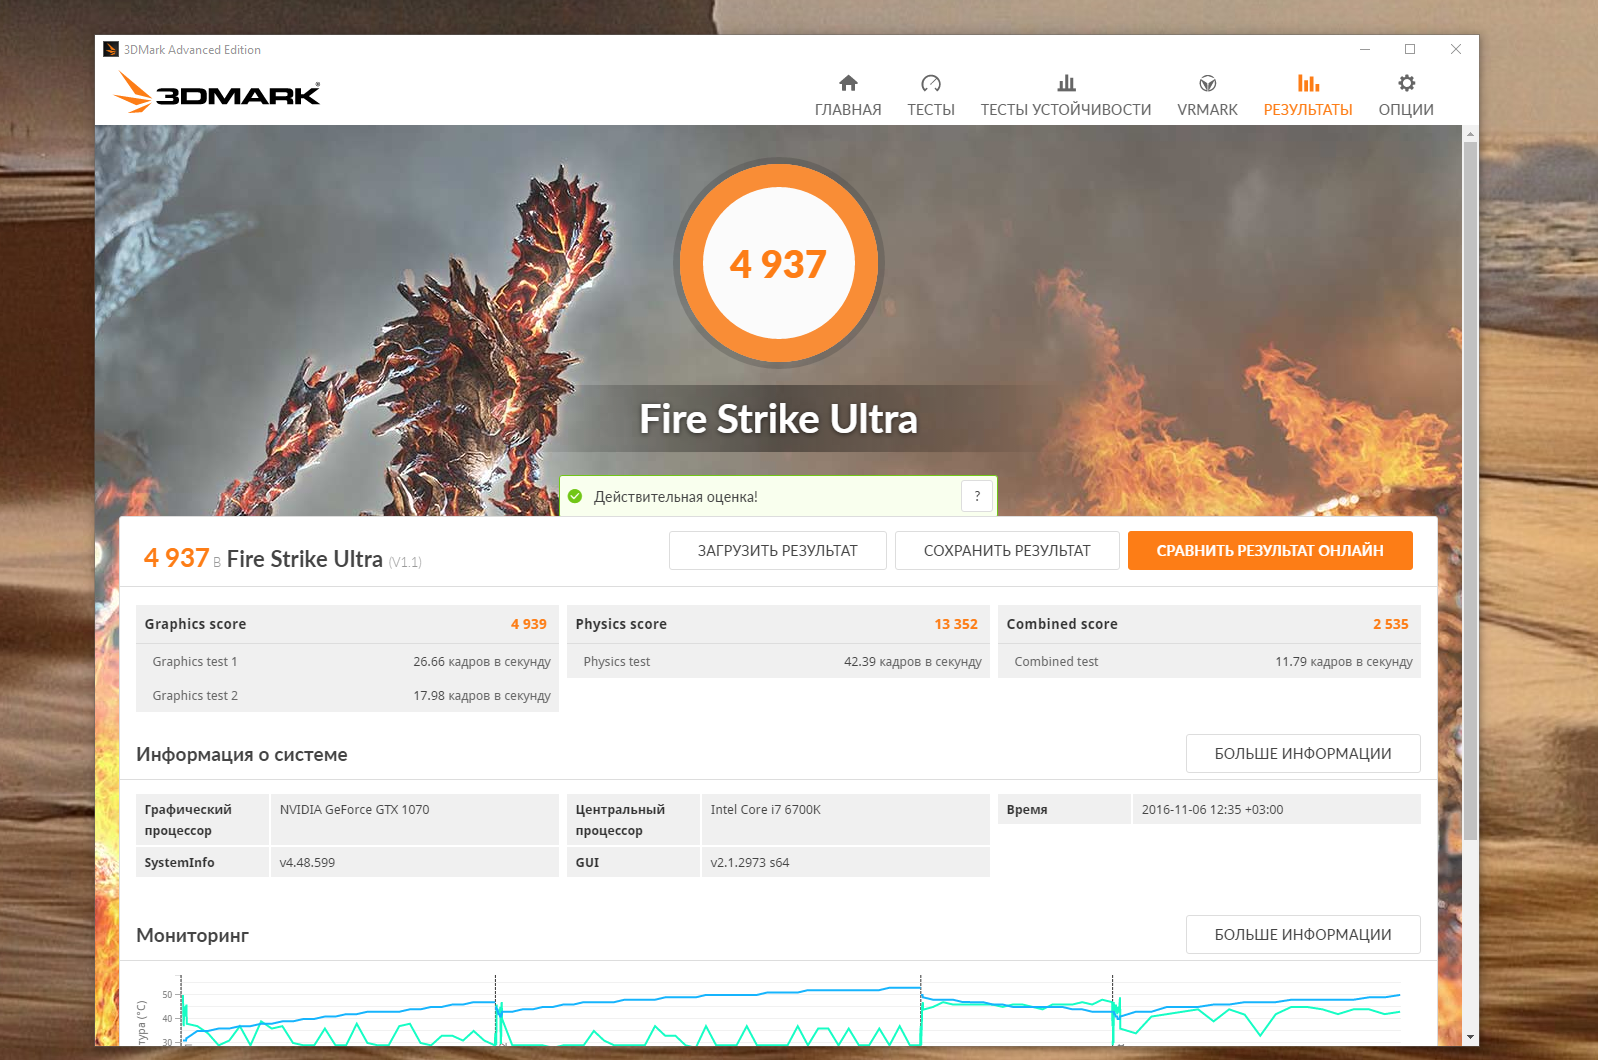Click the 3DMARK logo
This screenshot has width=1598, height=1060.
(217, 92)
